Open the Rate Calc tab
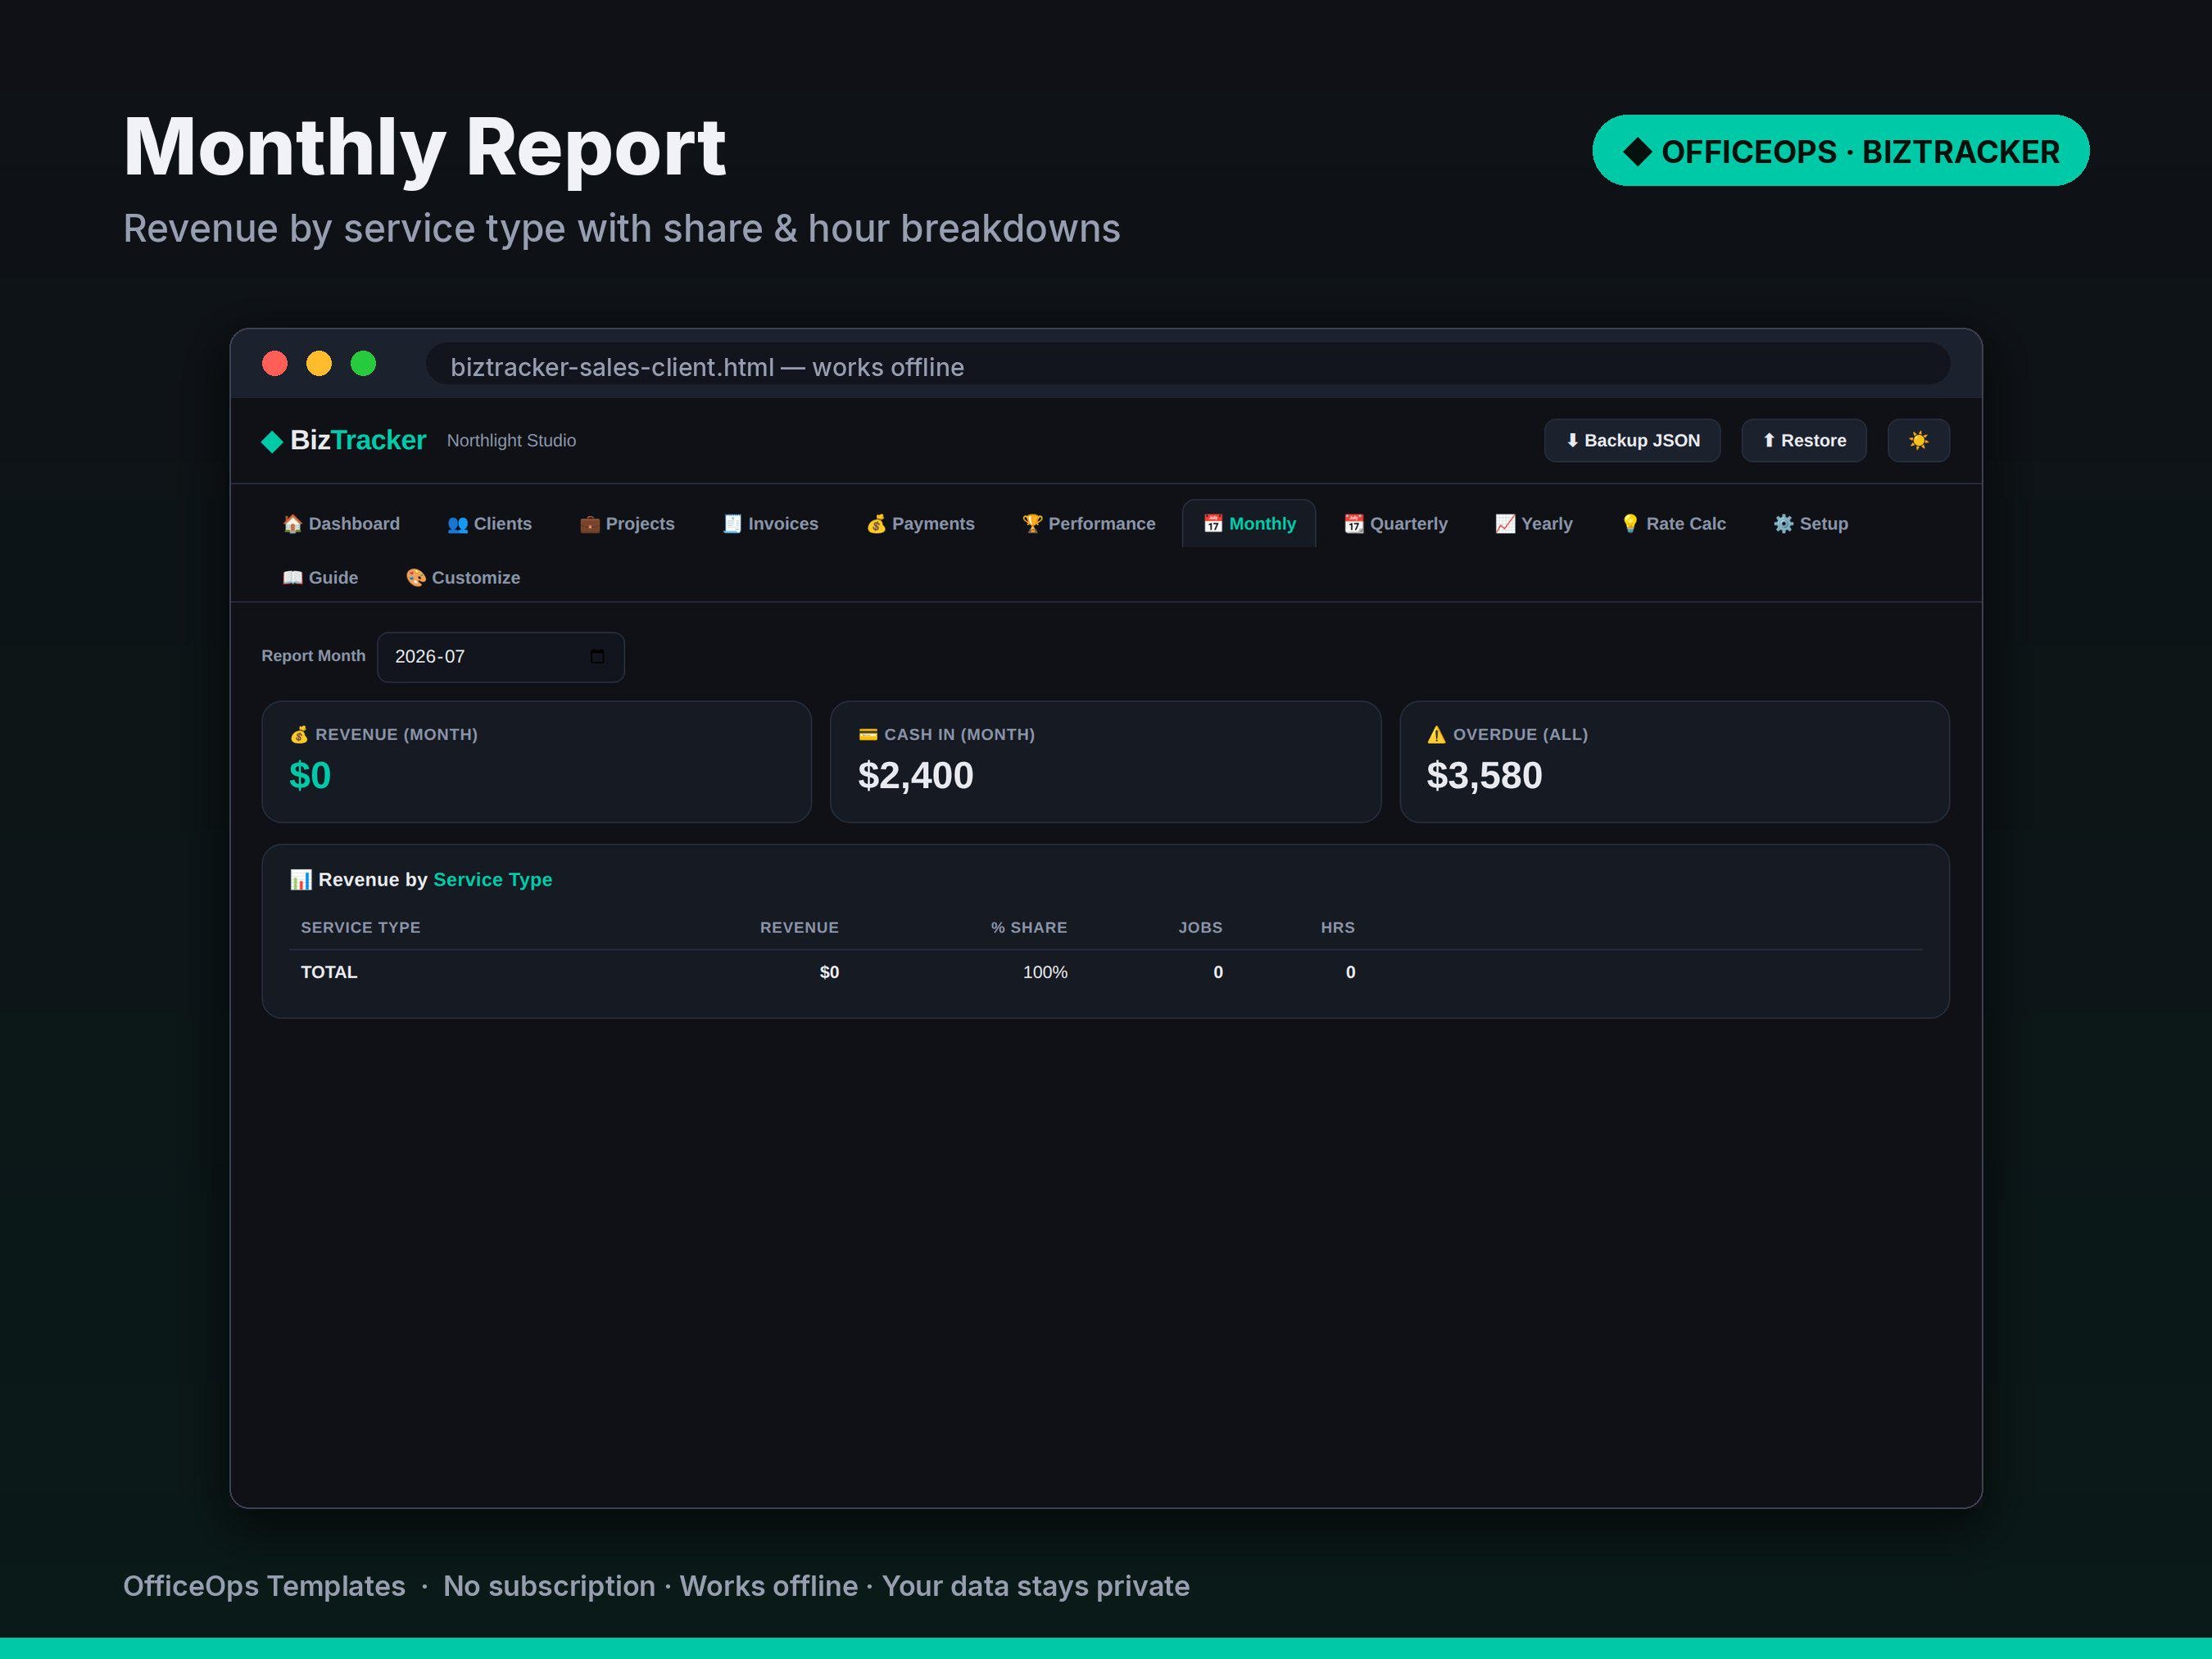Screen dimensions: 2212x1659 tap(1673, 523)
